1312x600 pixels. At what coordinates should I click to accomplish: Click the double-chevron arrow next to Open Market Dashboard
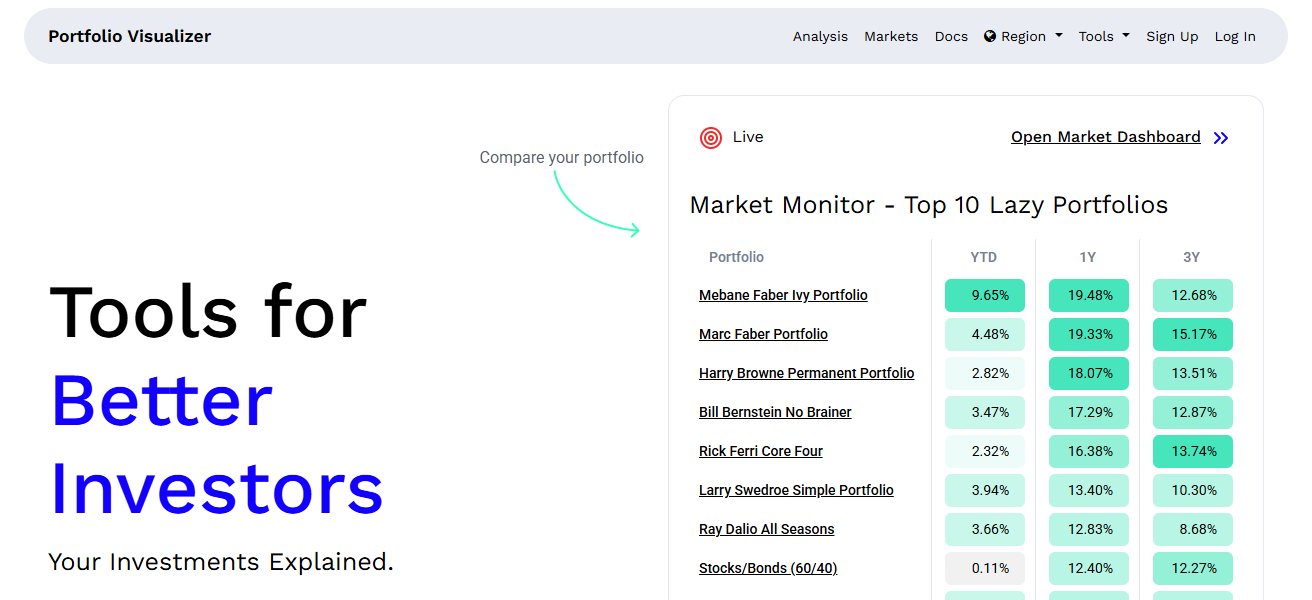[x=1221, y=137]
